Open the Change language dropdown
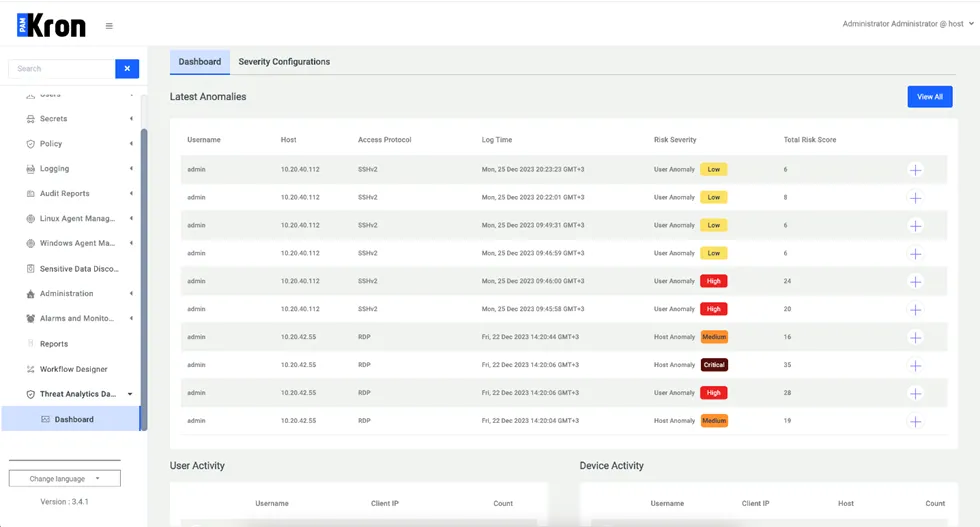The image size is (980, 527). pos(64,479)
